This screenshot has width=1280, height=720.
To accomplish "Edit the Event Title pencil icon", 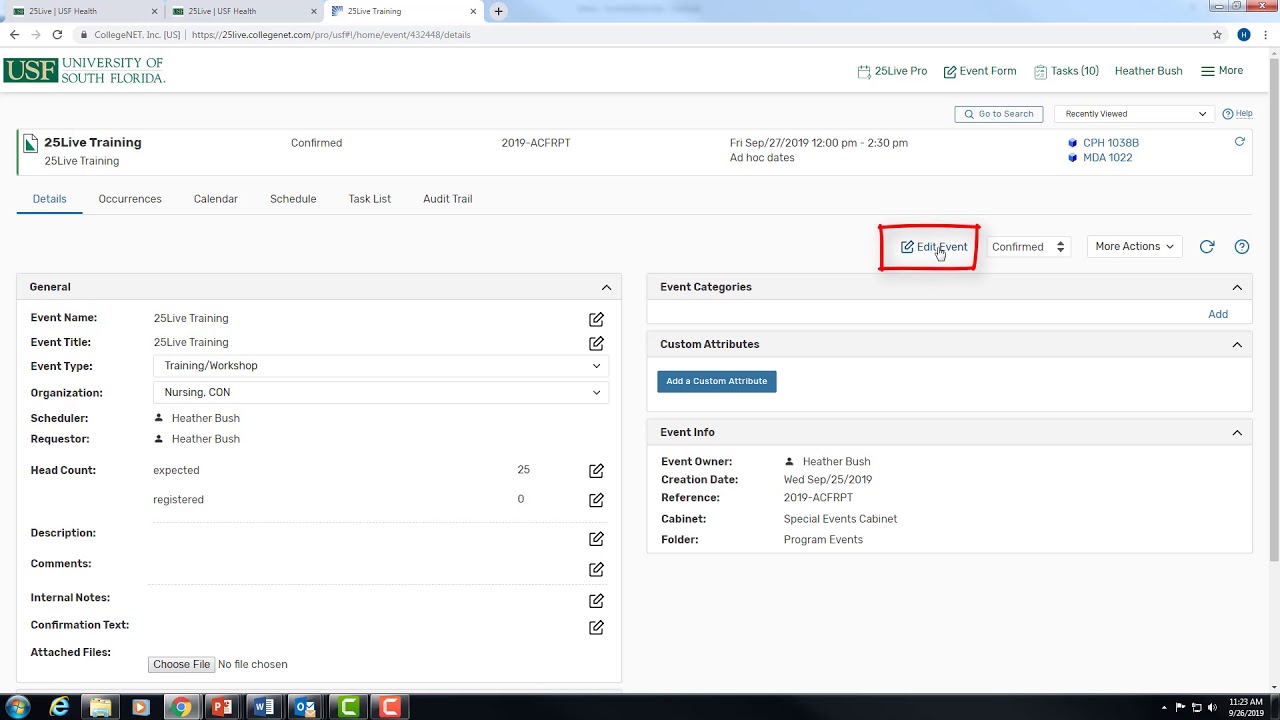I will [596, 343].
